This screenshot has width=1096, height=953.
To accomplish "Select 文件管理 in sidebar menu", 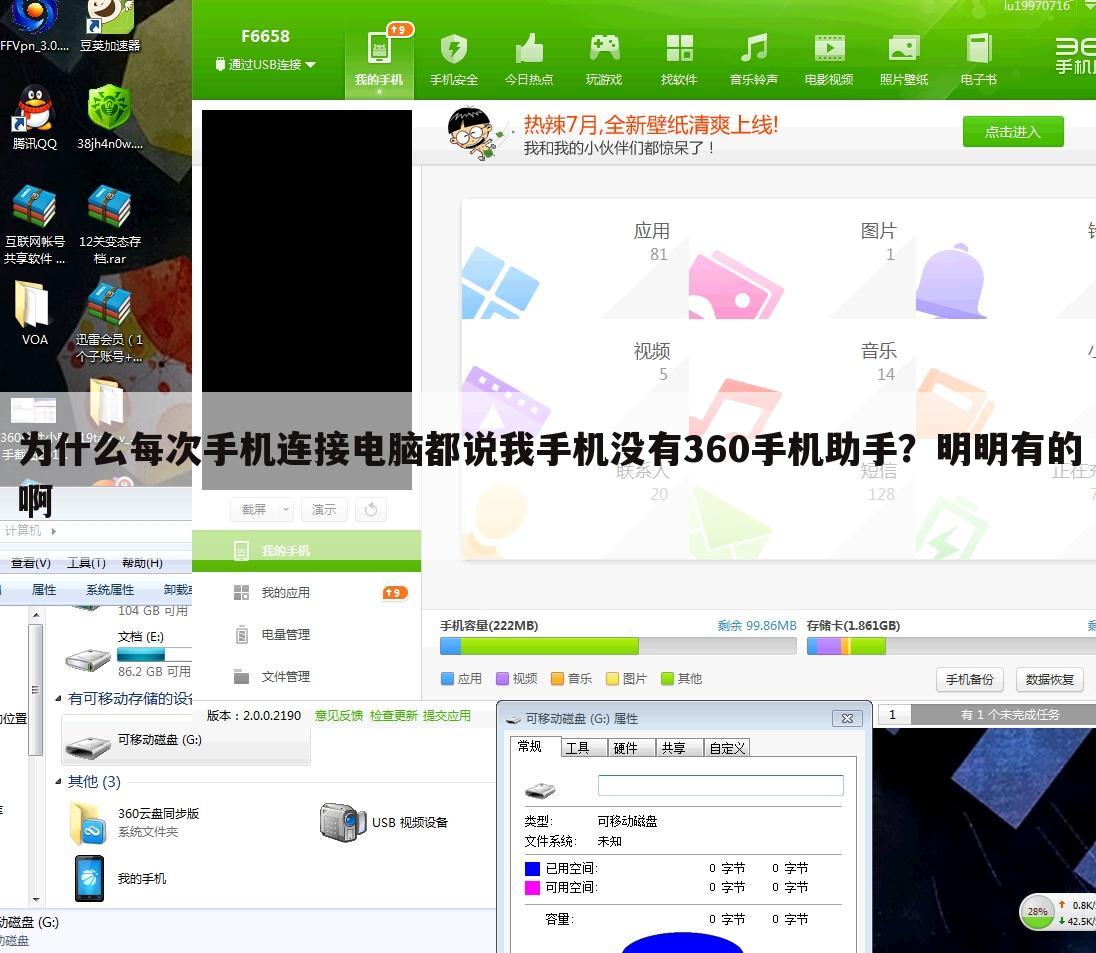I will [x=306, y=677].
